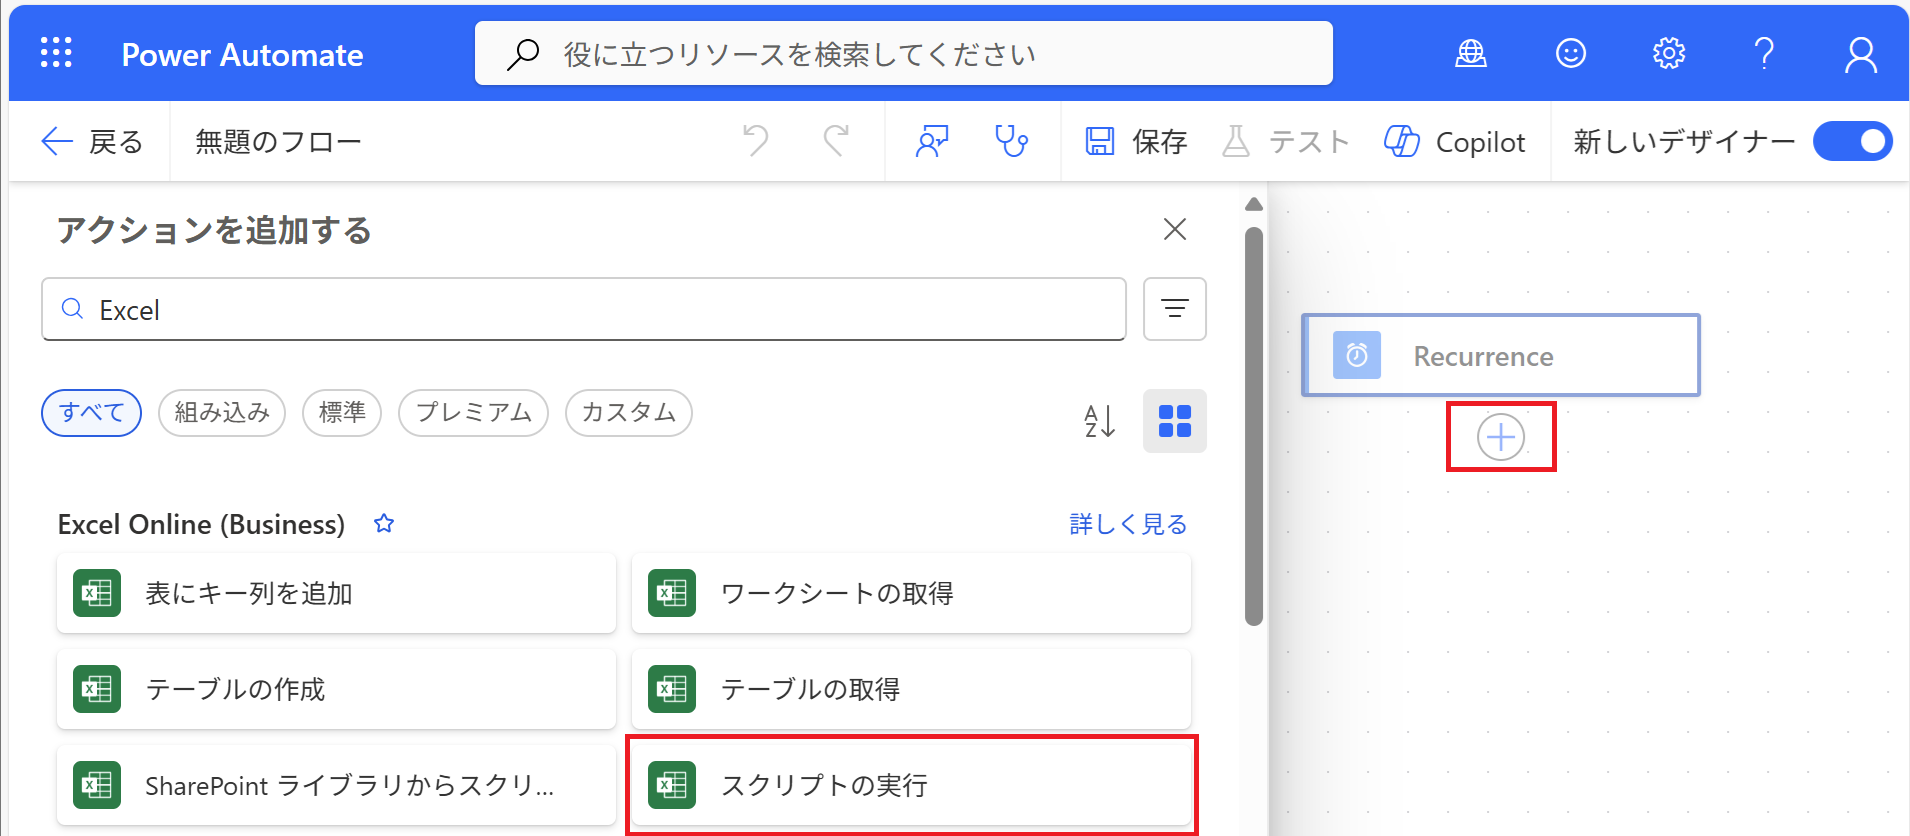The image size is (1910, 836).
Task: Focus the top resource search box
Action: pyautogui.click(x=903, y=53)
